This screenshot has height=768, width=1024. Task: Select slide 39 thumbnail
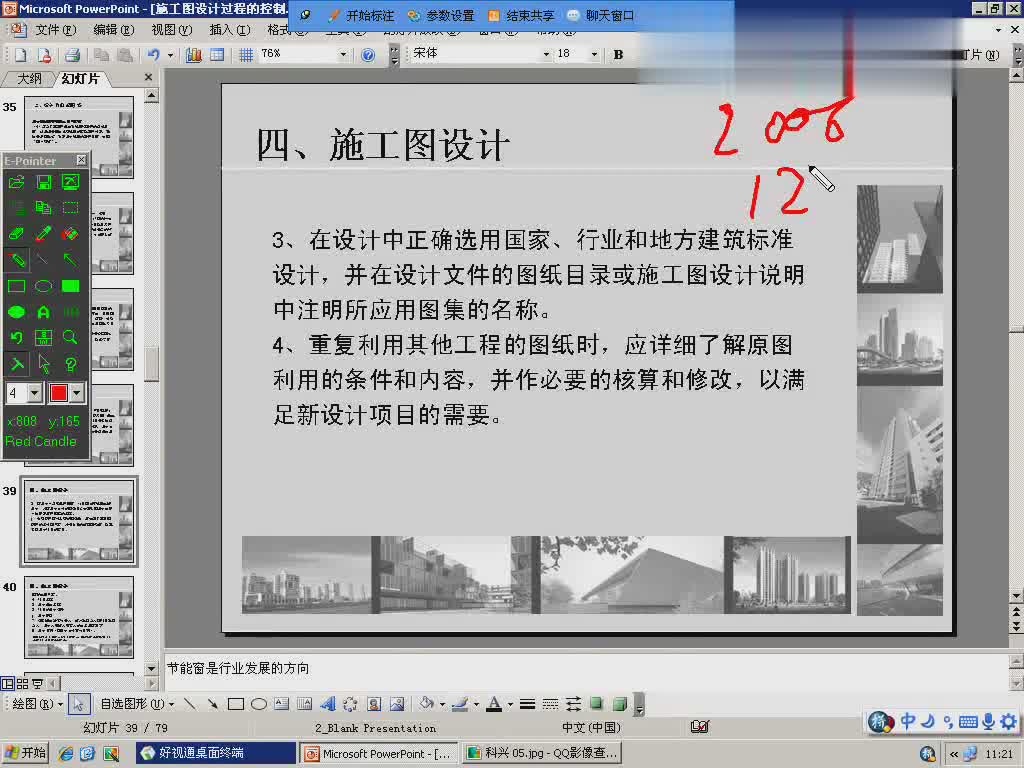pos(79,521)
